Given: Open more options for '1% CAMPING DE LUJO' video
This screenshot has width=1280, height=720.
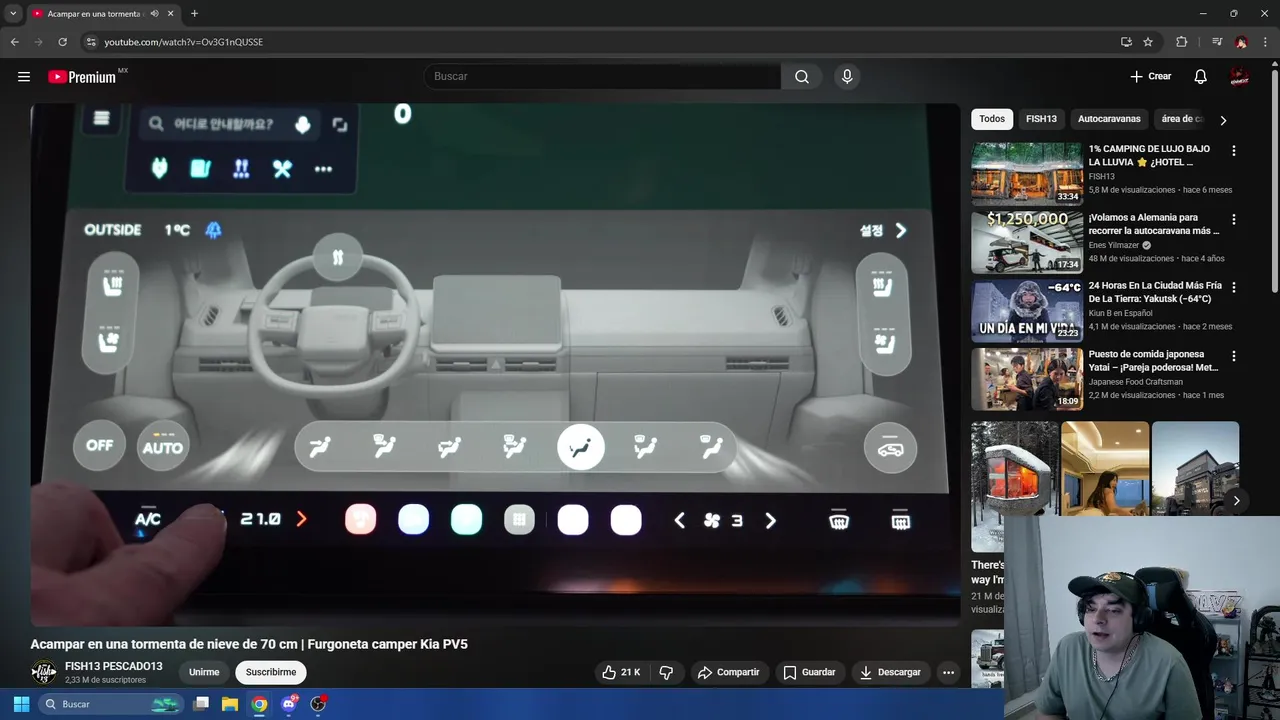Looking at the screenshot, I should 1233,151.
